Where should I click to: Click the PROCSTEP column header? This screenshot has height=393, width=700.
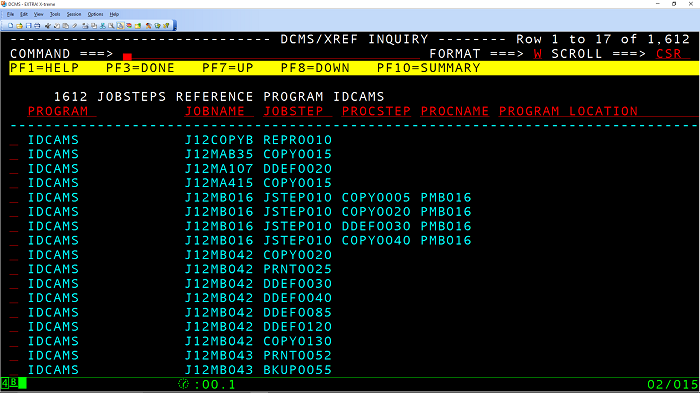(x=376, y=111)
